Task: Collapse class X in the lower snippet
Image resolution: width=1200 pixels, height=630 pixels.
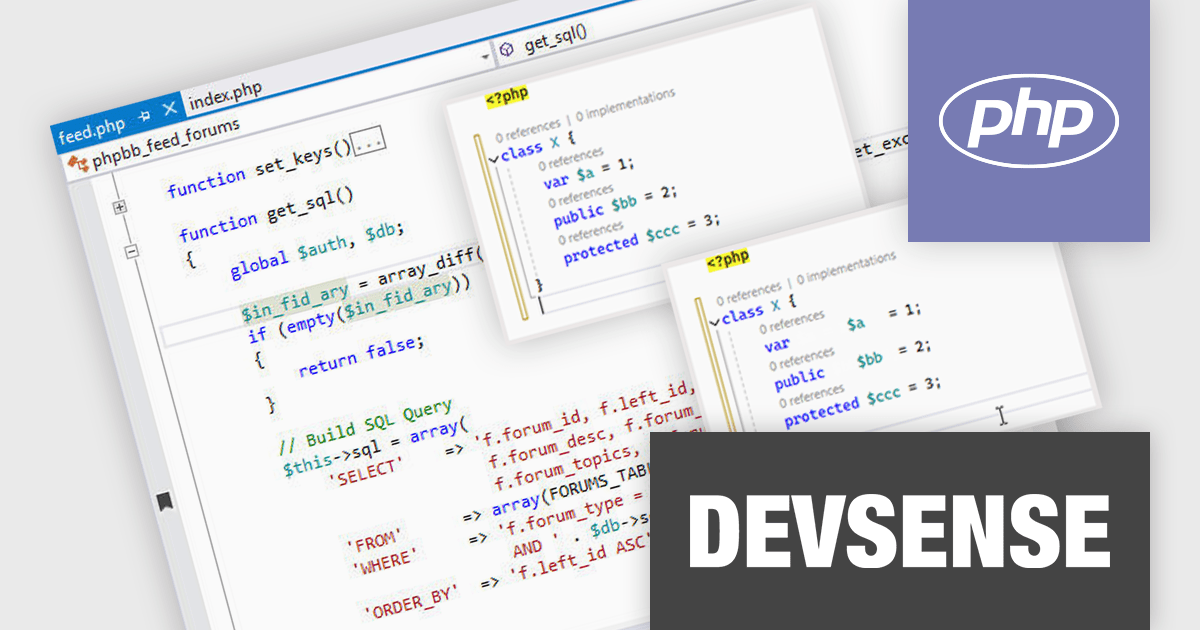Action: (714, 321)
